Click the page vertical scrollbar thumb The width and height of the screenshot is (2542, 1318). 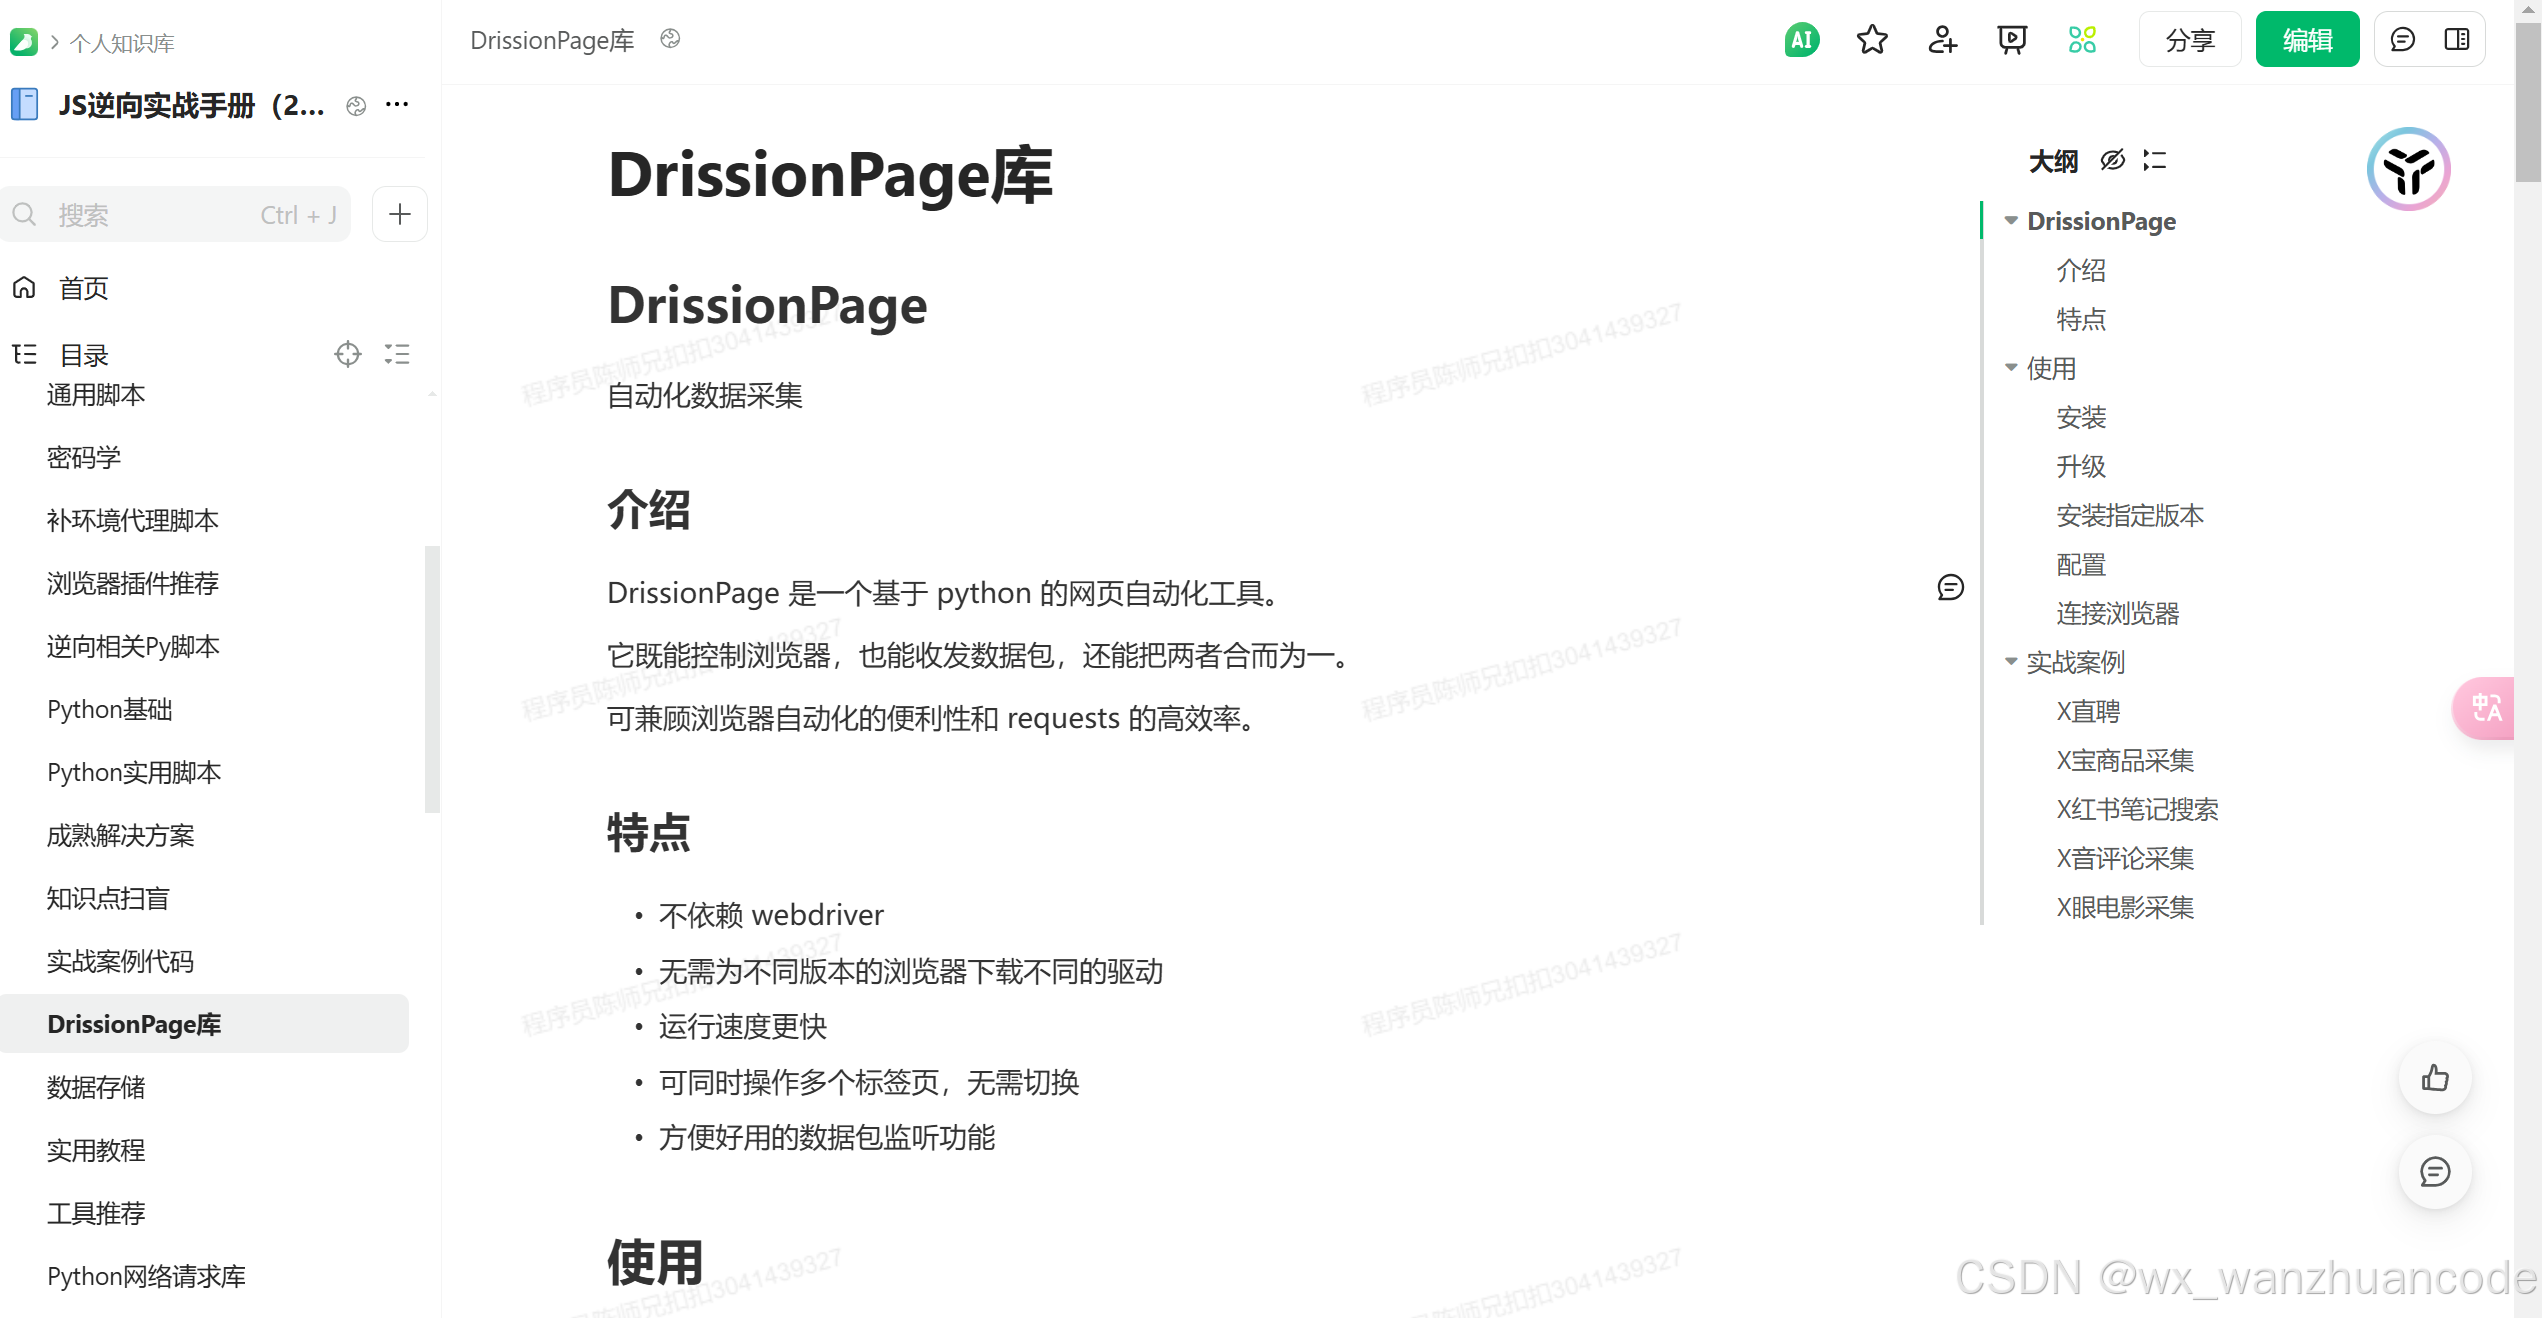pyautogui.click(x=2528, y=103)
